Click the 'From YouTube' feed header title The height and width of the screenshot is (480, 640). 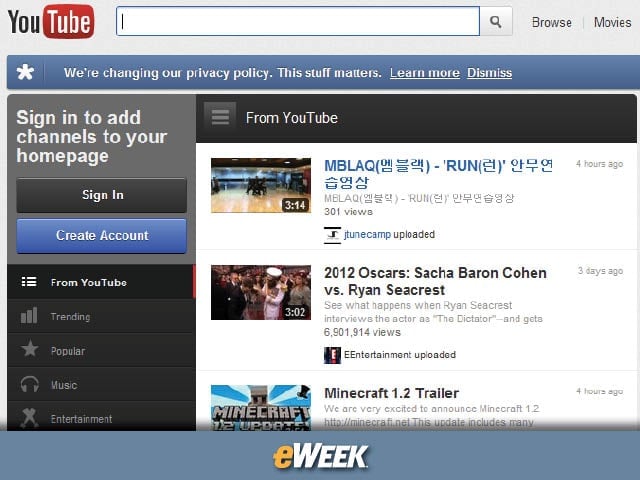click(291, 118)
